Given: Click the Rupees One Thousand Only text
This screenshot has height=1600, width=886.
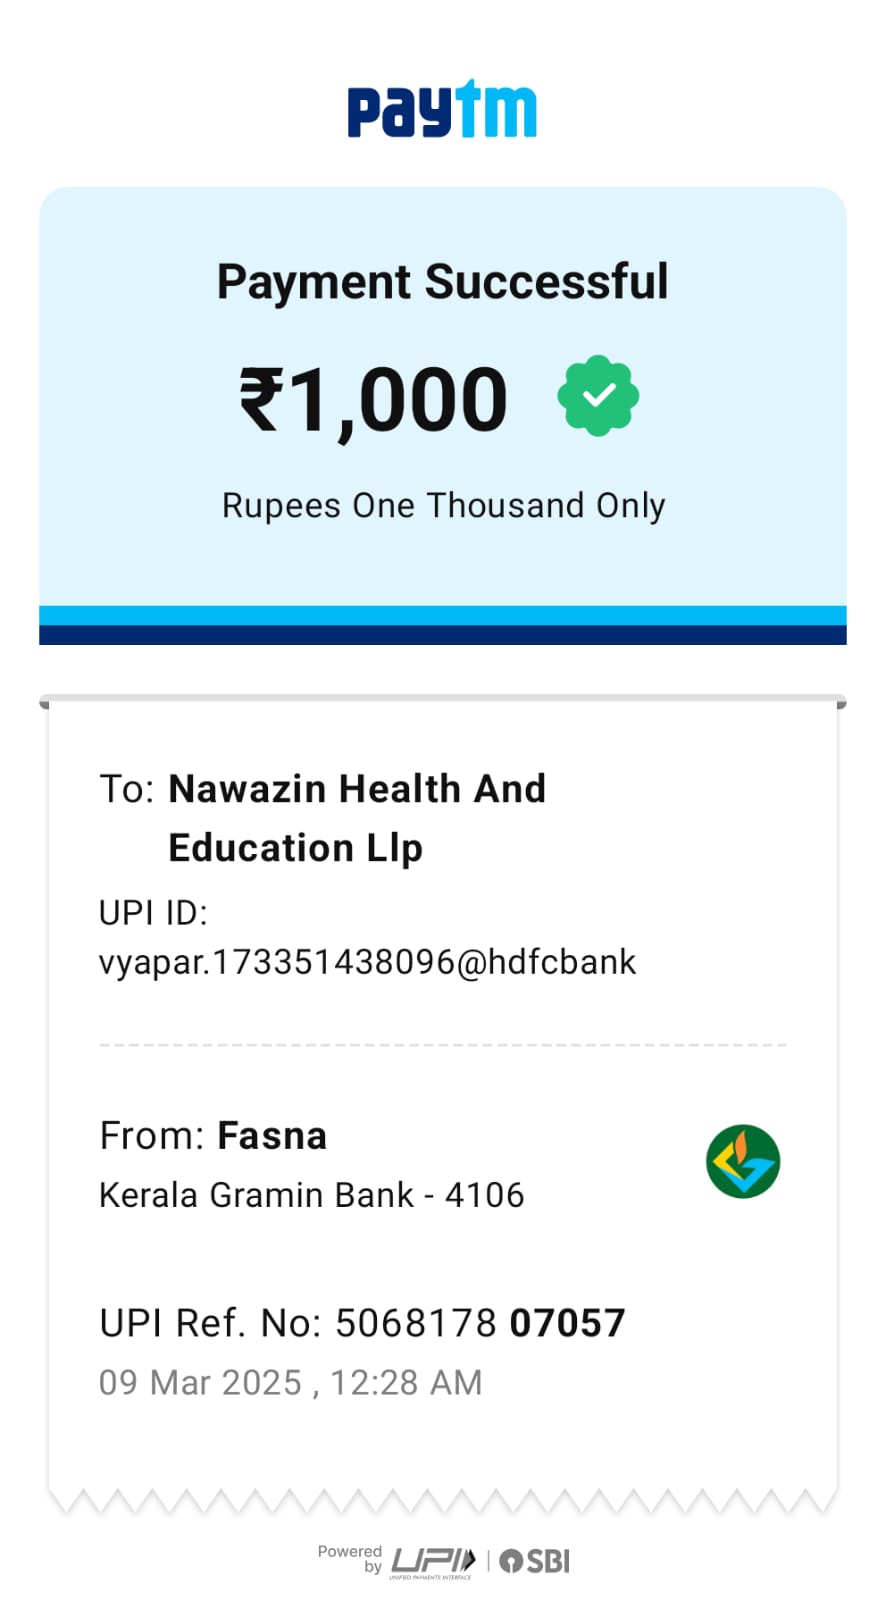Looking at the screenshot, I should [x=443, y=506].
